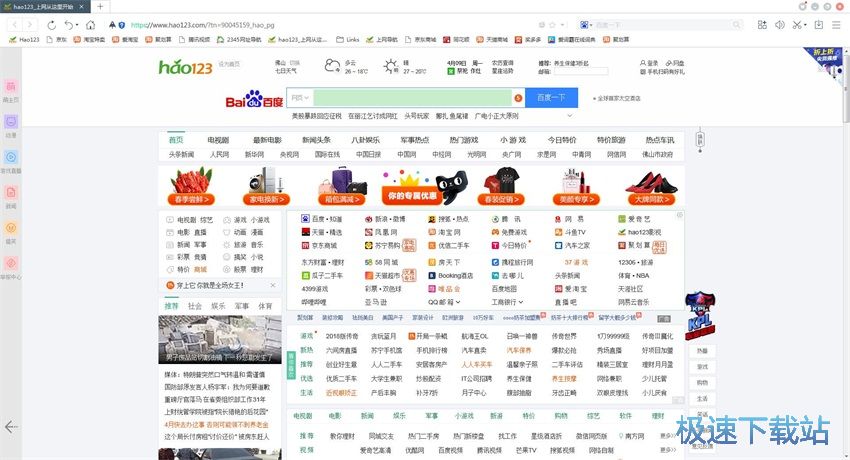Click the KPL badge on the right side
Image resolution: width=850 pixels, height=460 pixels.
point(700,316)
